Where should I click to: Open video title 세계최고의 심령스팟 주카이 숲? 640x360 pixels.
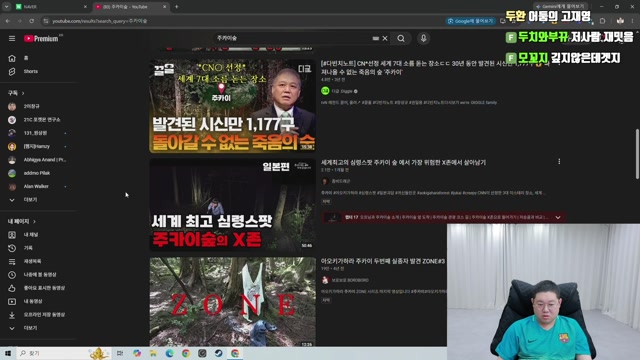(x=403, y=162)
